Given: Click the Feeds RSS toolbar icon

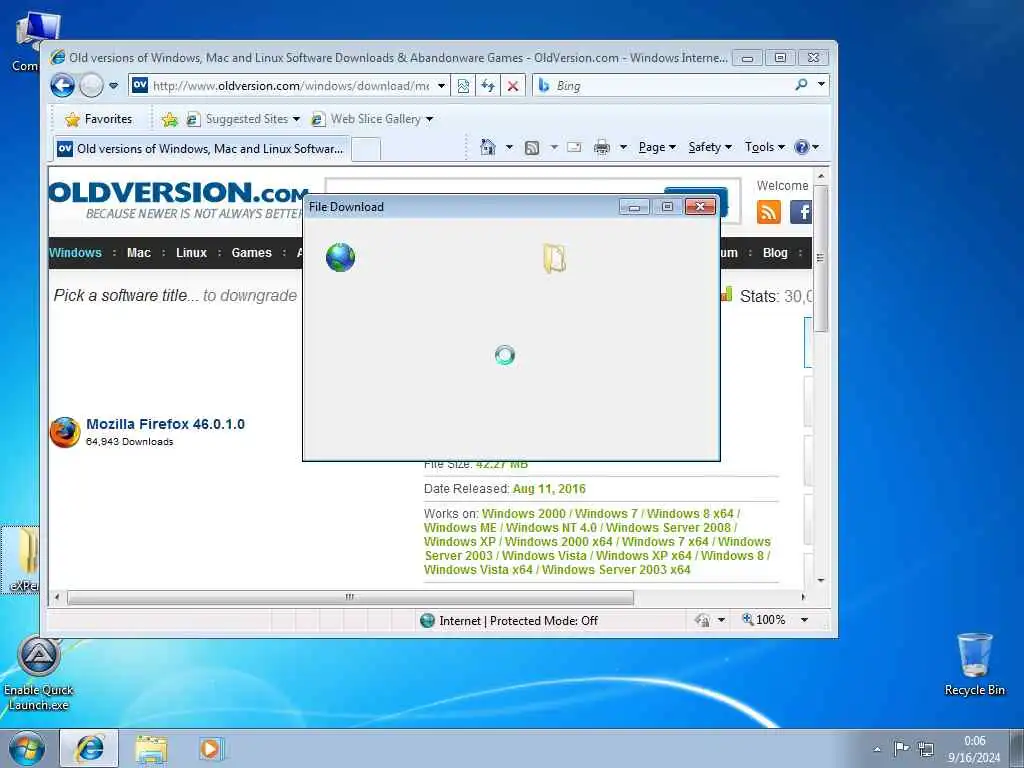Looking at the screenshot, I should click(532, 148).
